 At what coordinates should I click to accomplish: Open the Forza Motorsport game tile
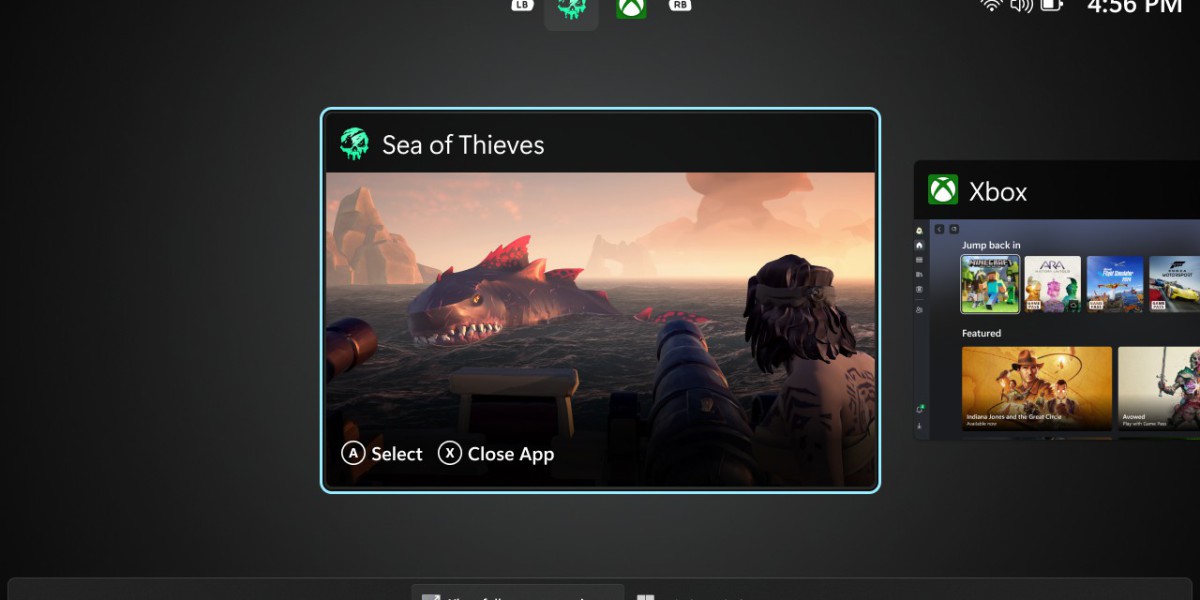coord(1174,285)
